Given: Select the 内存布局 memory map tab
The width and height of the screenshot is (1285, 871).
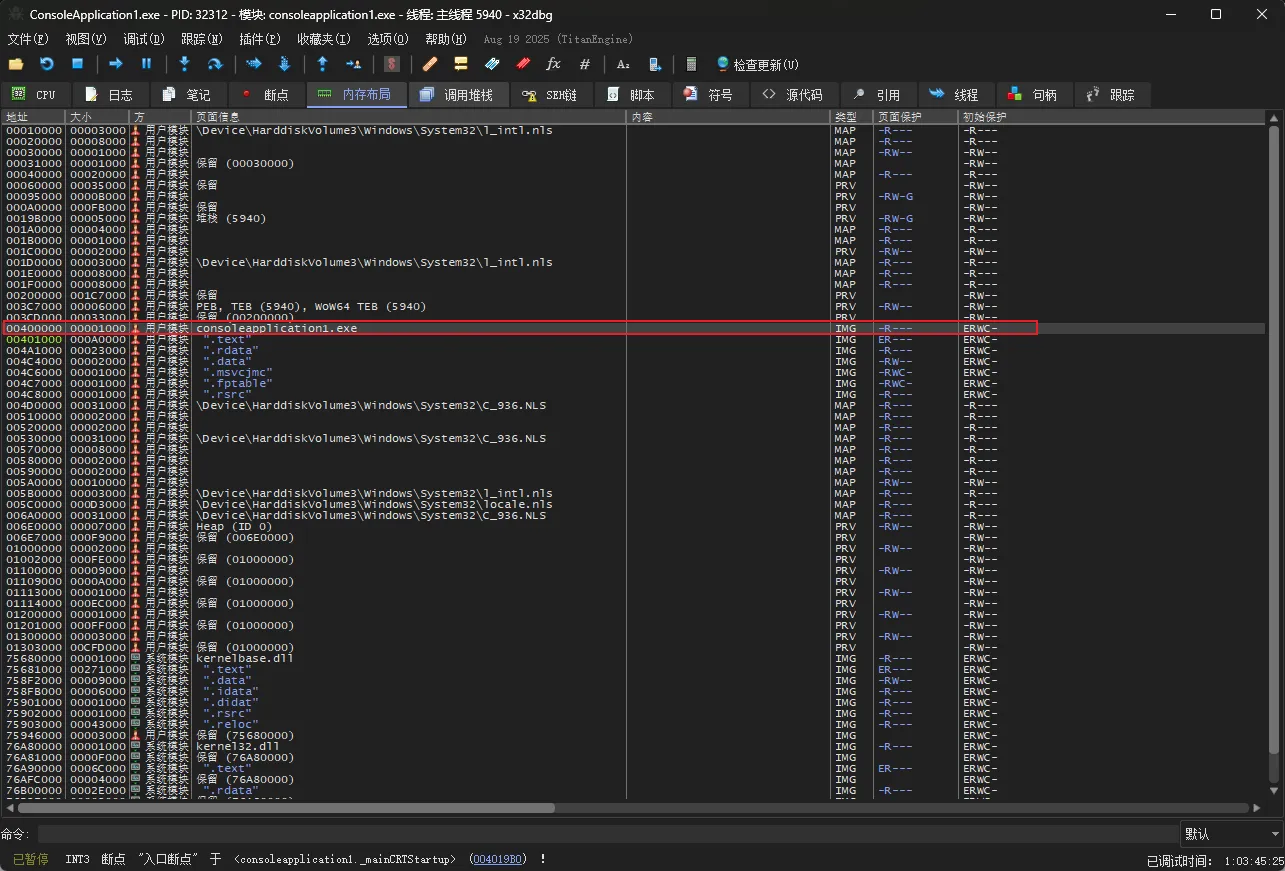Looking at the screenshot, I should (x=355, y=94).
